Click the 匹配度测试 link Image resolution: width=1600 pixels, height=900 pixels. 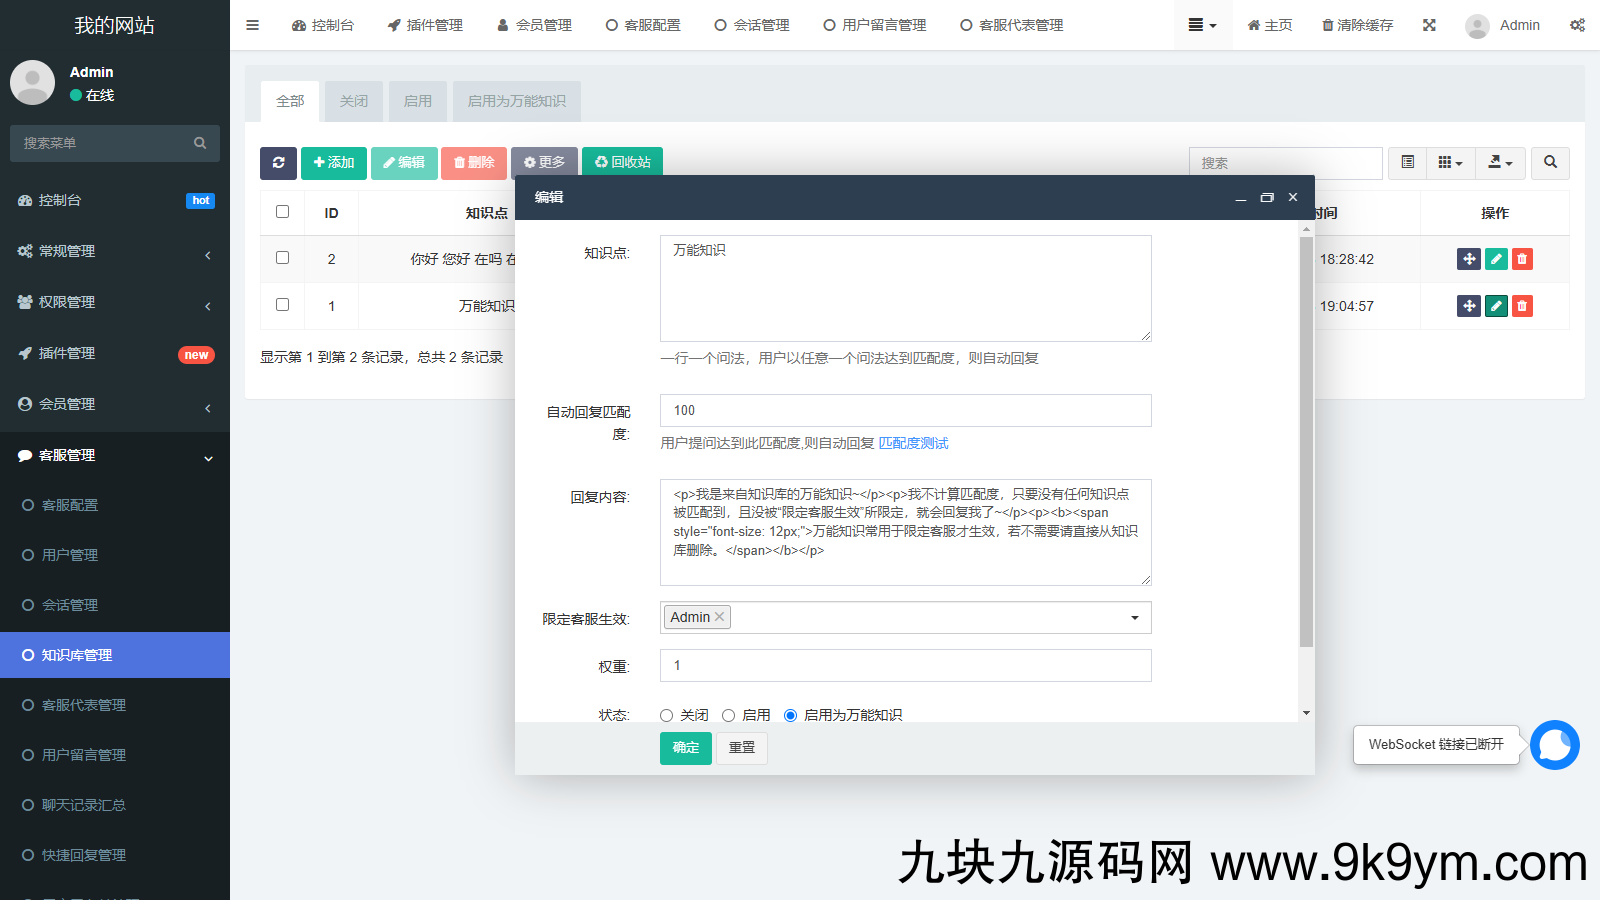913,443
